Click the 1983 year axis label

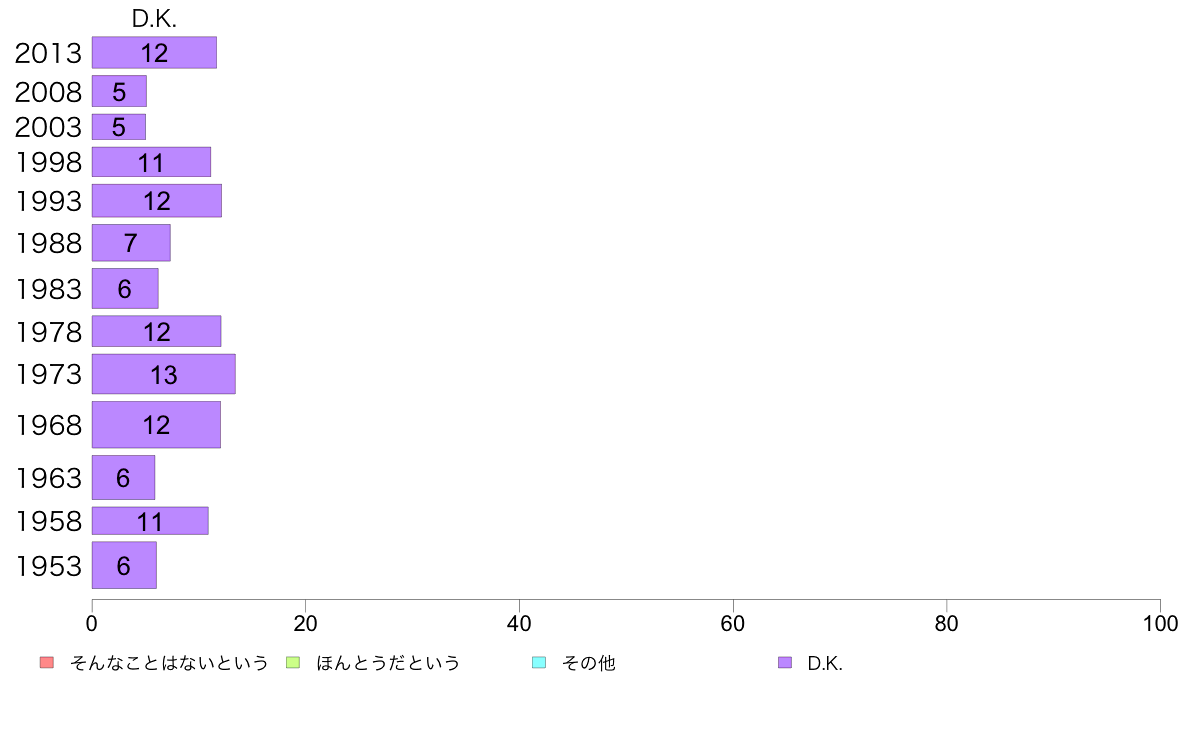pos(48,289)
